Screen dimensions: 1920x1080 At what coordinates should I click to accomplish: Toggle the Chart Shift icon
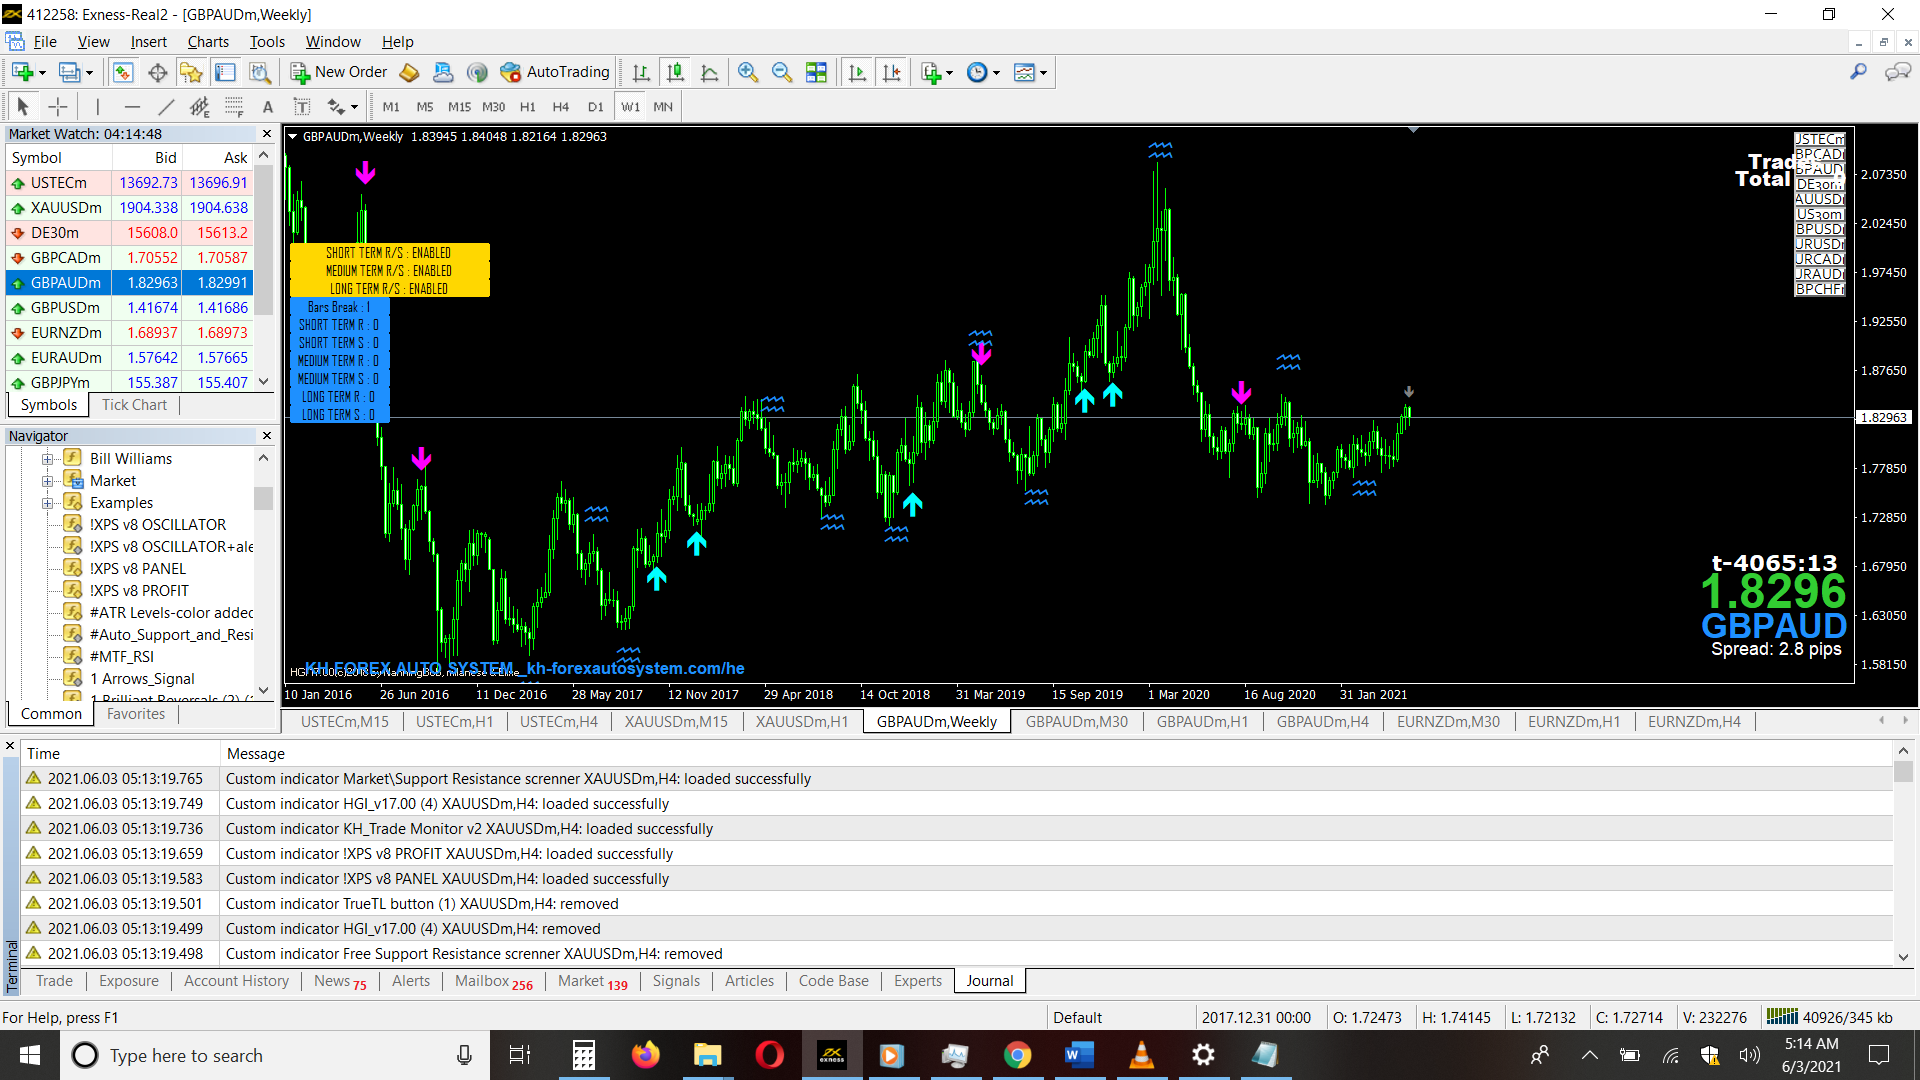pyautogui.click(x=891, y=72)
